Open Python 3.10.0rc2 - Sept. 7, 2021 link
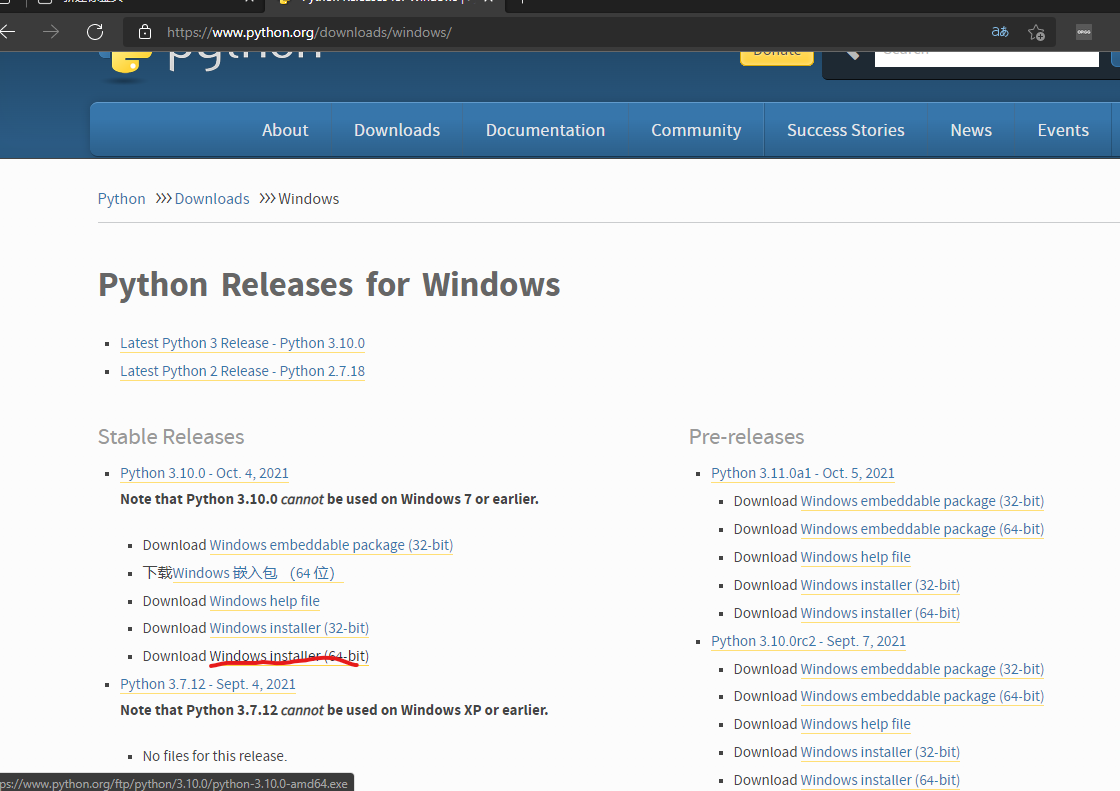The height and width of the screenshot is (791, 1120). click(x=809, y=641)
